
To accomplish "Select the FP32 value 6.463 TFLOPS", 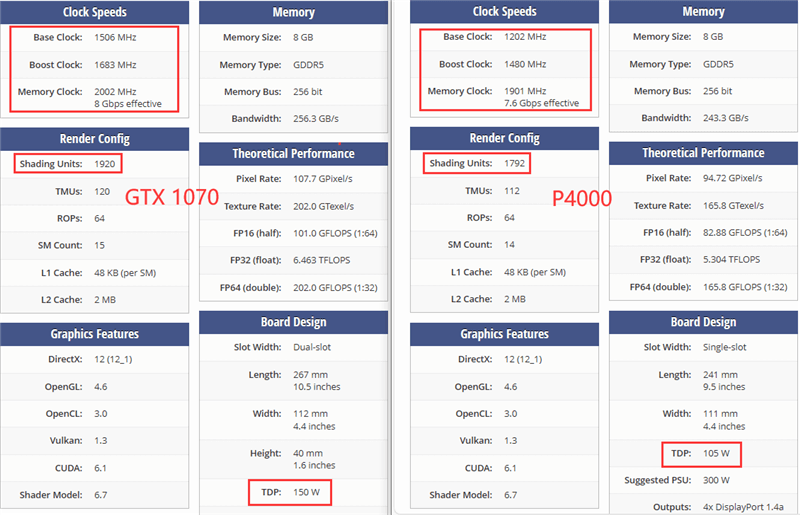I will pyautogui.click(x=322, y=260).
